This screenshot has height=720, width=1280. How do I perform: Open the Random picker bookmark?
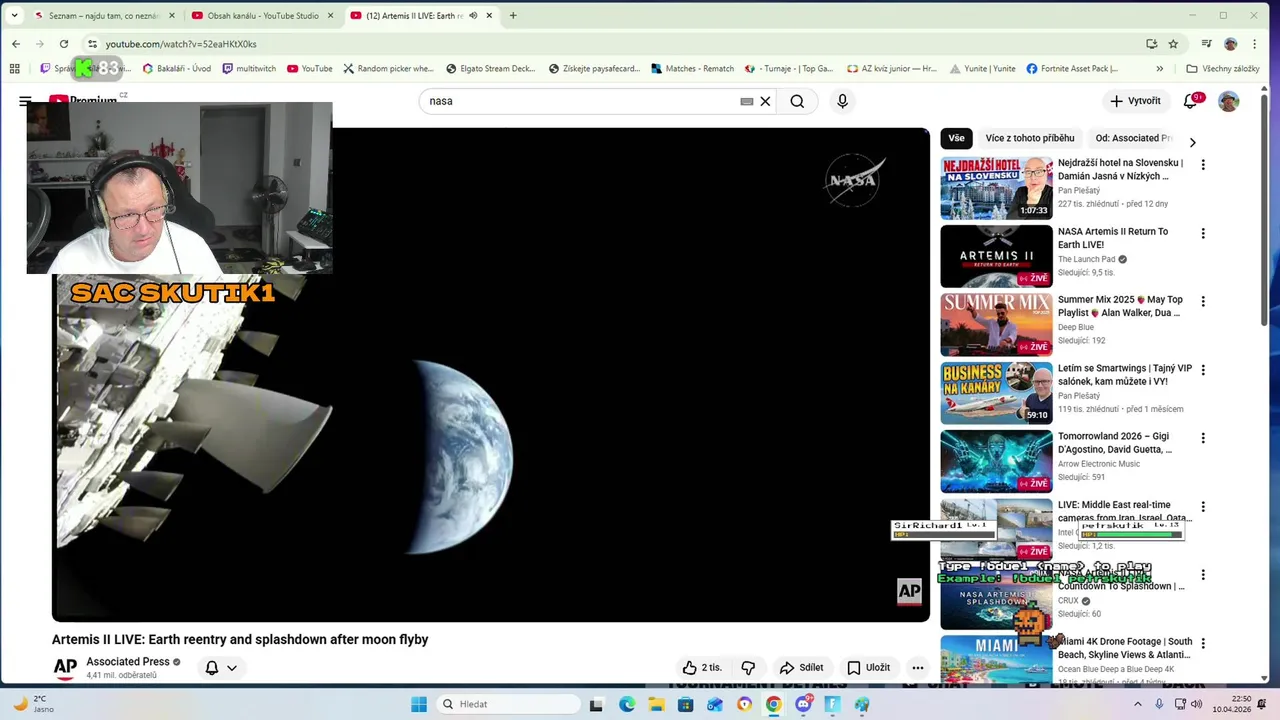point(388,69)
